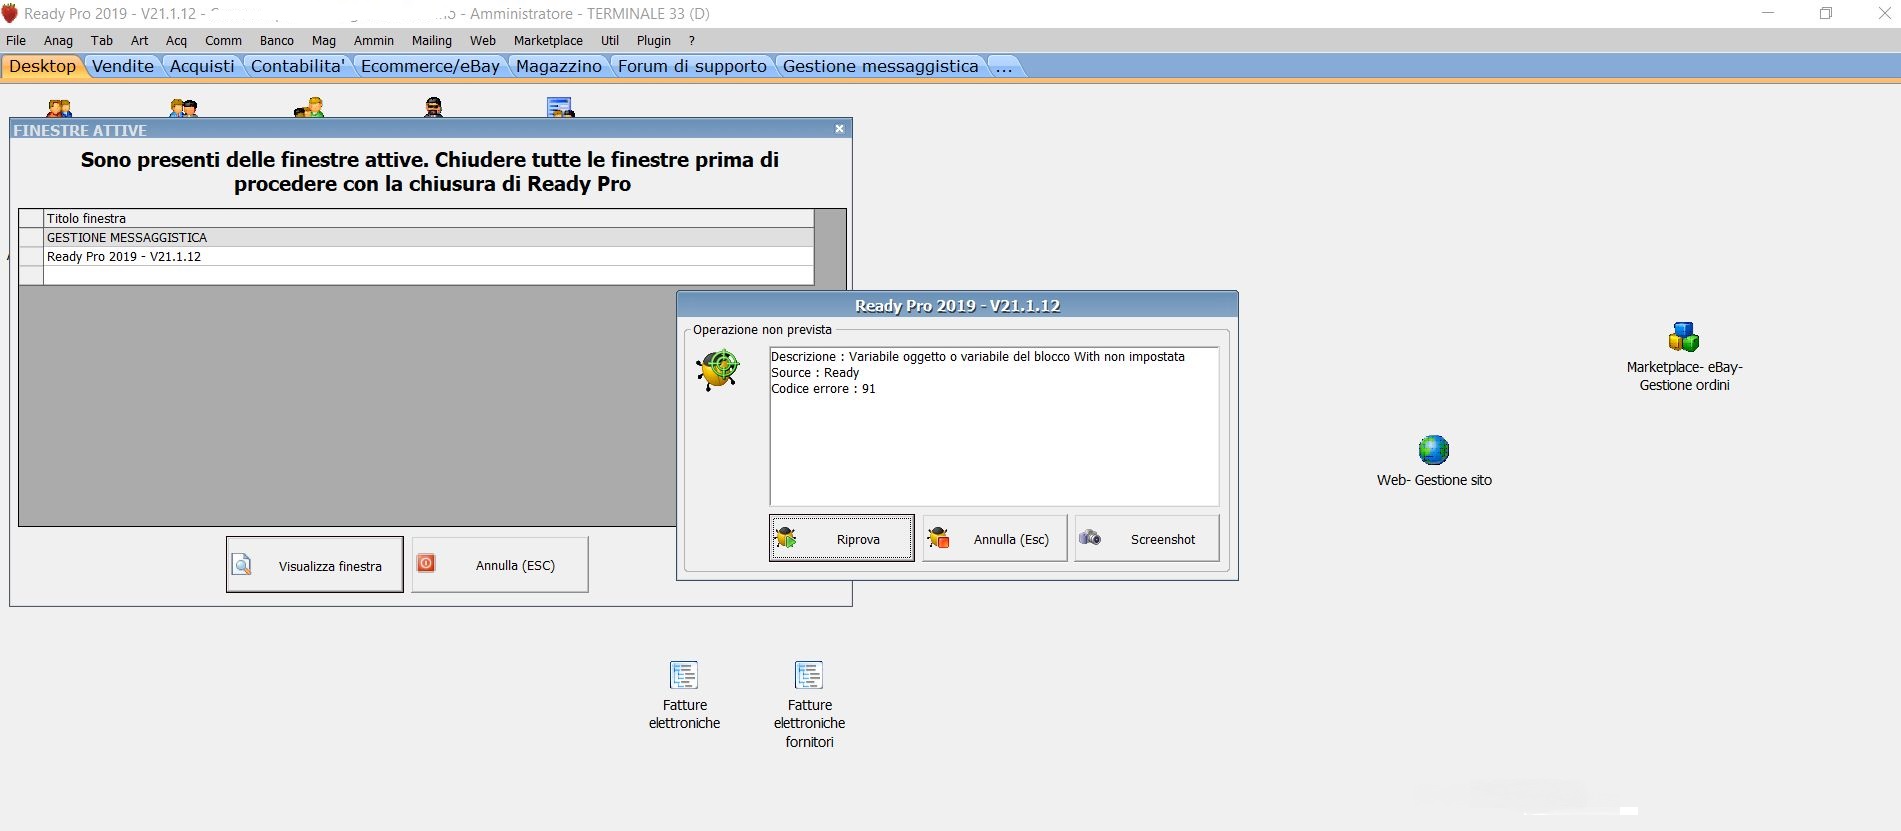Open the ? help menu

[692, 40]
